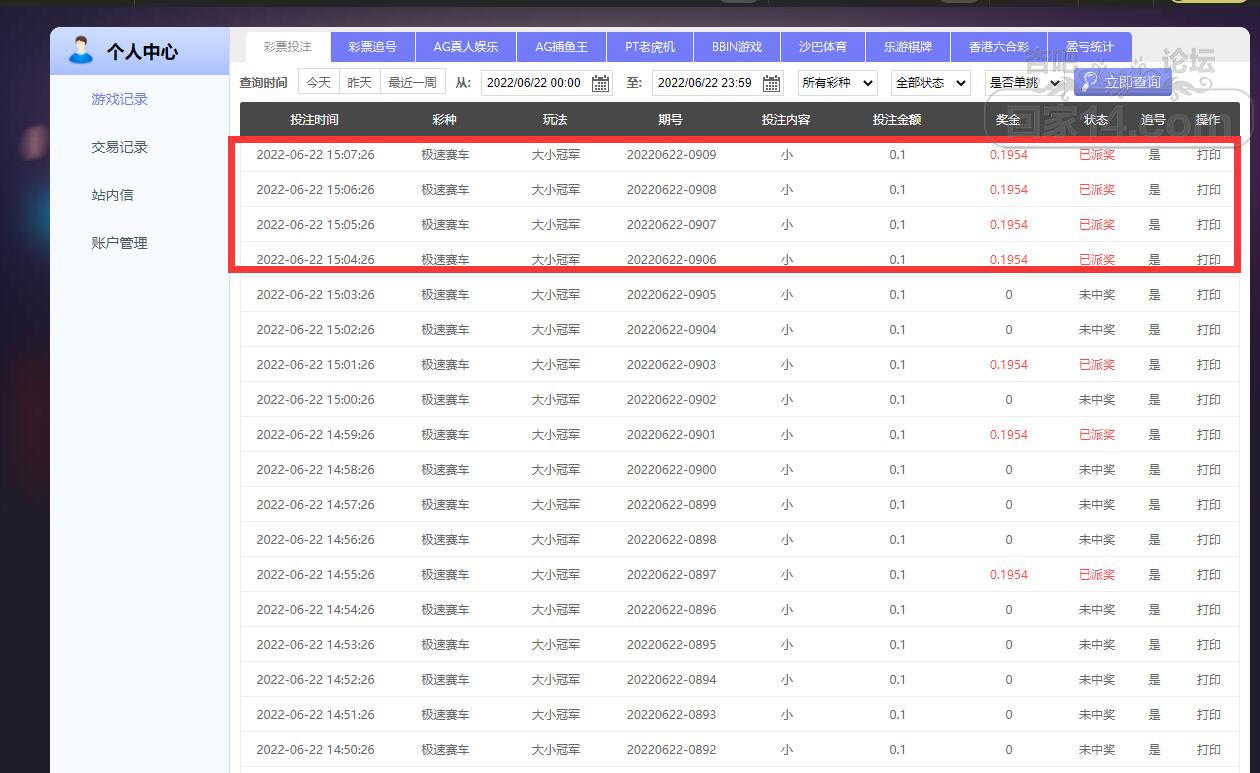This screenshot has width=1260, height=773.
Task: Switch to the 香港六合彩 tab
Action: 998,47
